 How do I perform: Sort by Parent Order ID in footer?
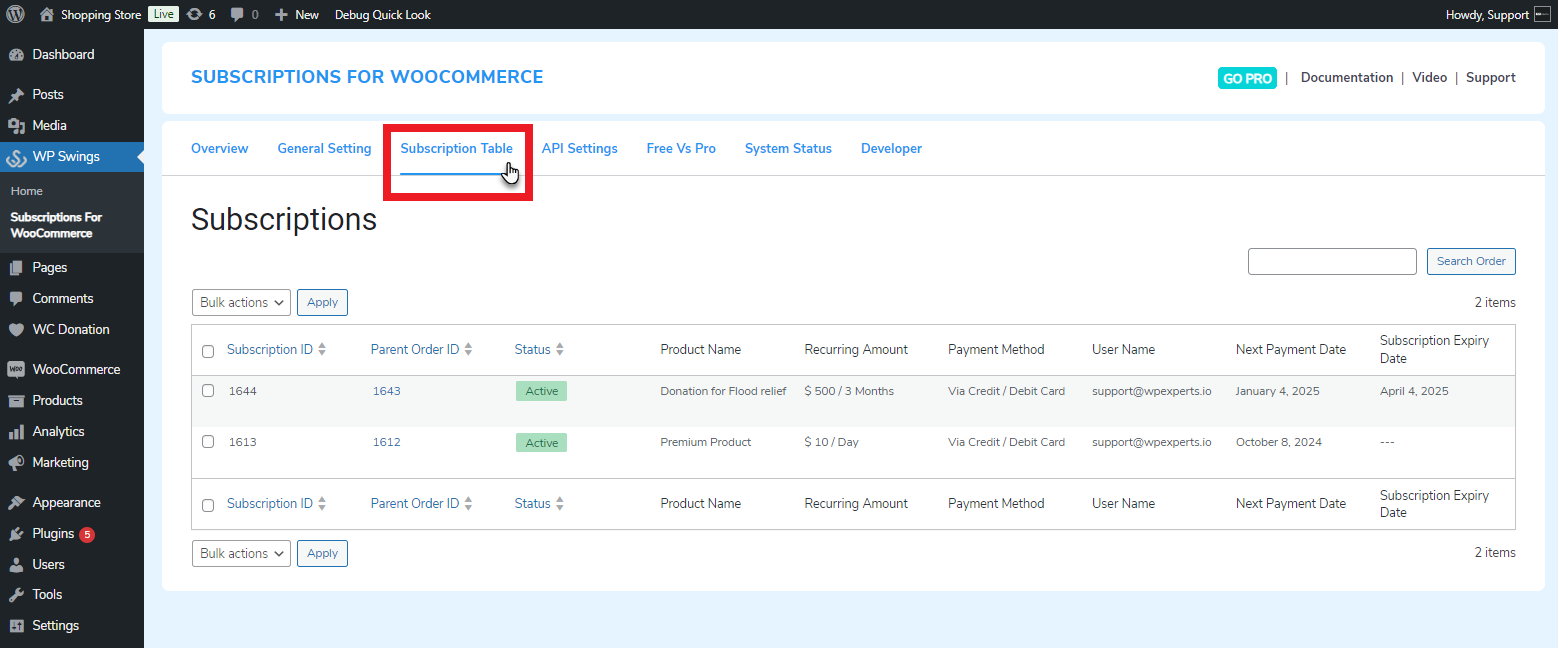click(x=421, y=504)
